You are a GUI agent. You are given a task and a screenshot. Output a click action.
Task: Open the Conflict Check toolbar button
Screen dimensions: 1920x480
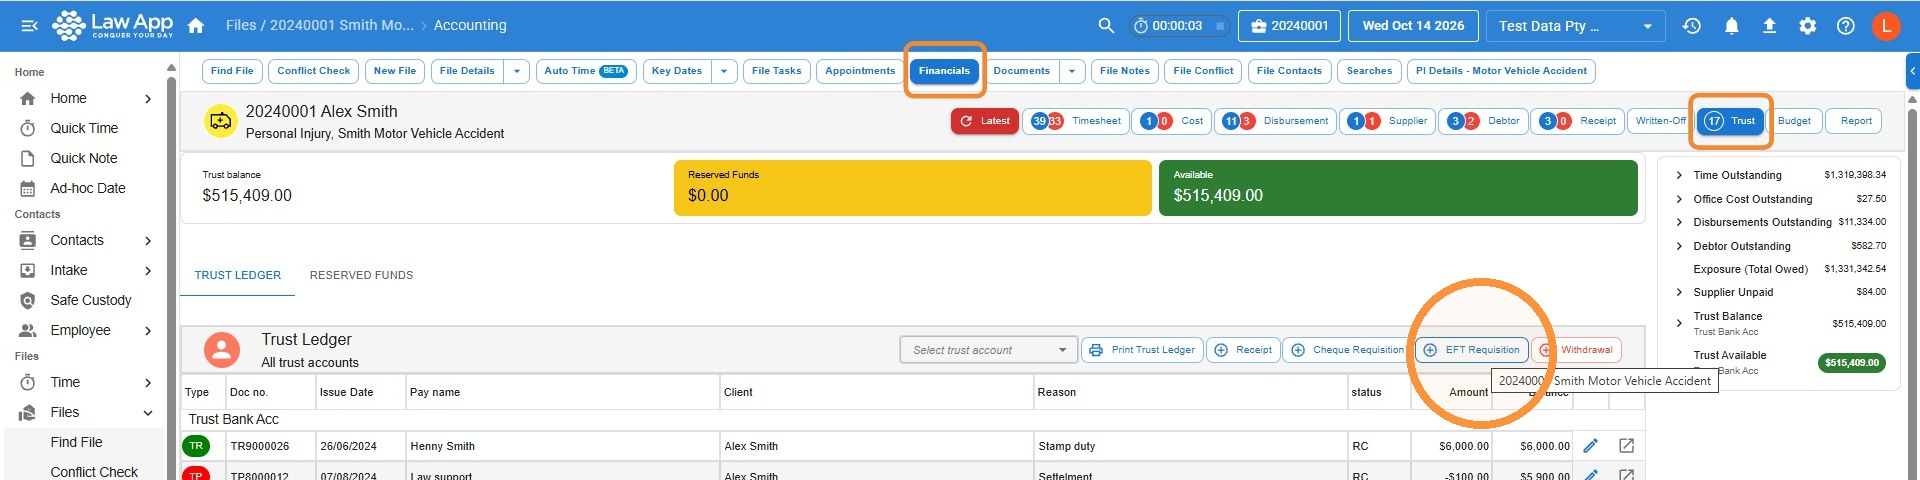pos(313,71)
